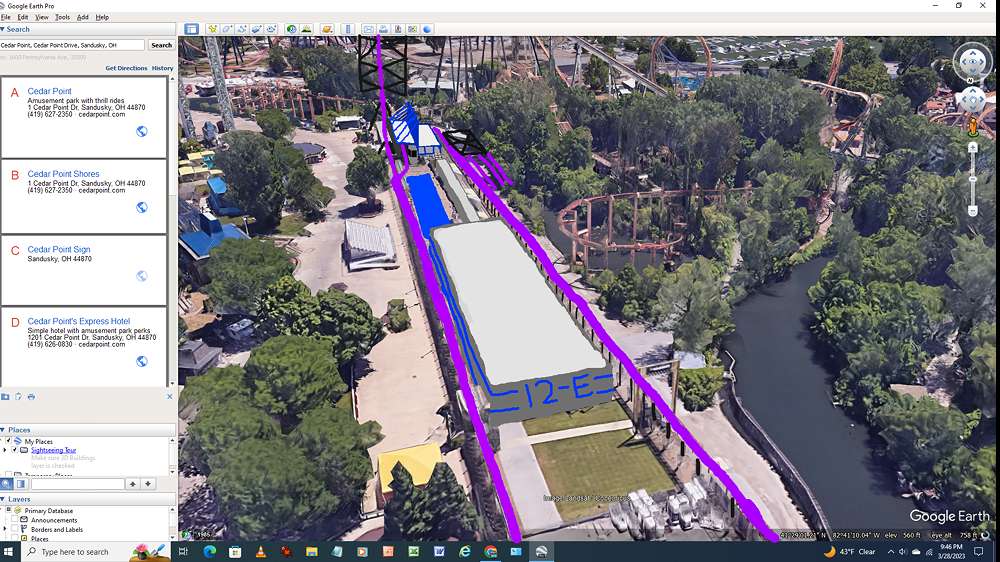Copy search results to clipboard icon
The height and width of the screenshot is (562, 1000).
[18, 397]
